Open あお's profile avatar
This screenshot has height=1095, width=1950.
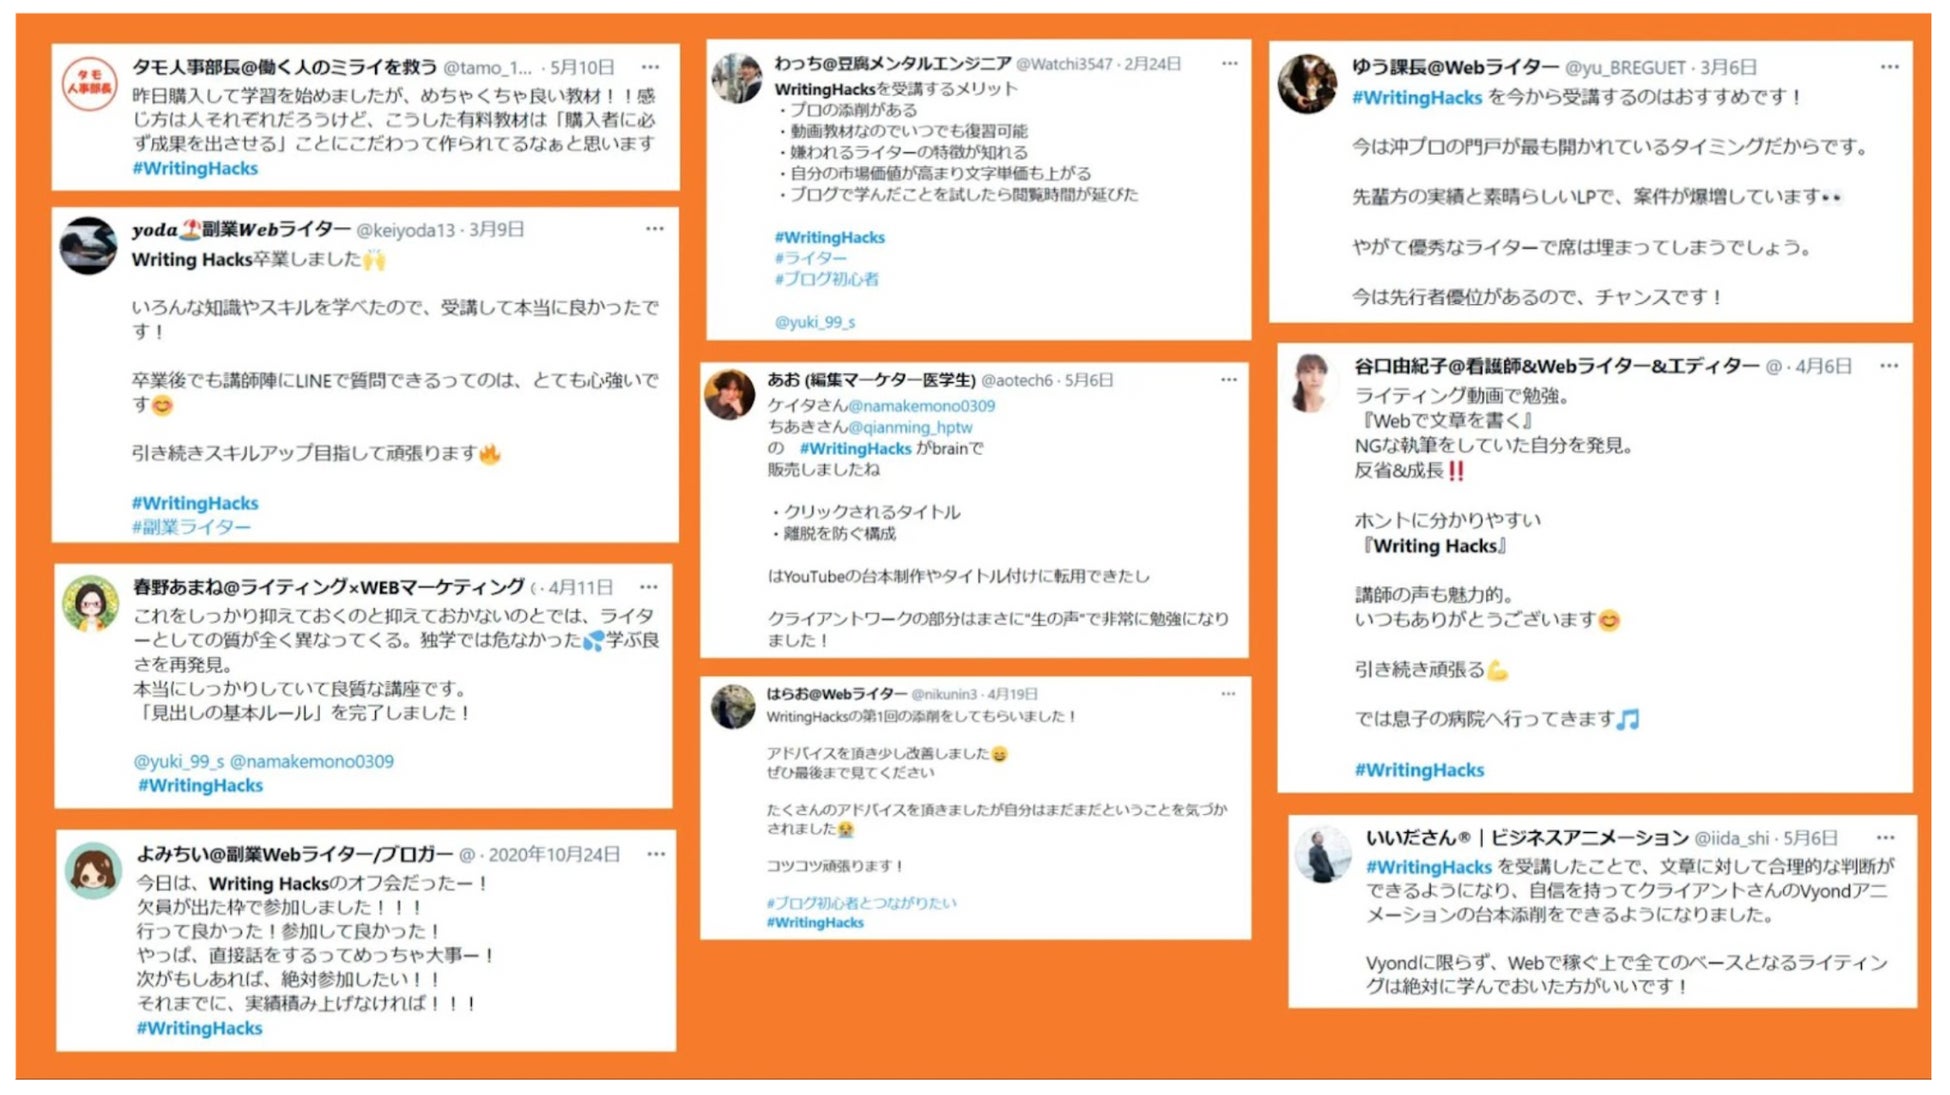coord(730,394)
